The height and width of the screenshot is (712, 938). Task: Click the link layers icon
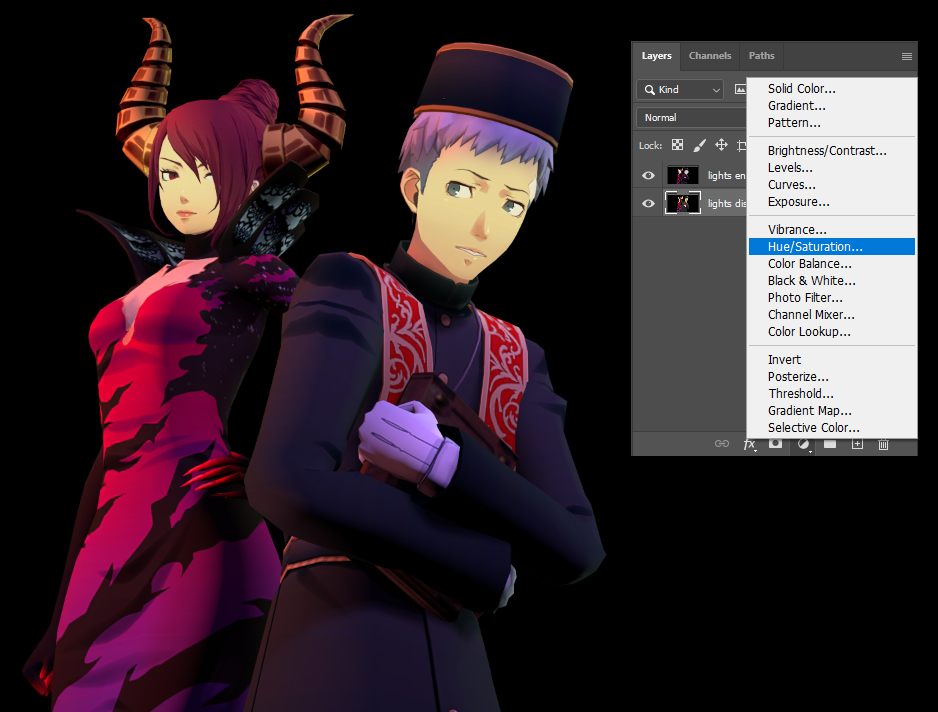pos(722,443)
